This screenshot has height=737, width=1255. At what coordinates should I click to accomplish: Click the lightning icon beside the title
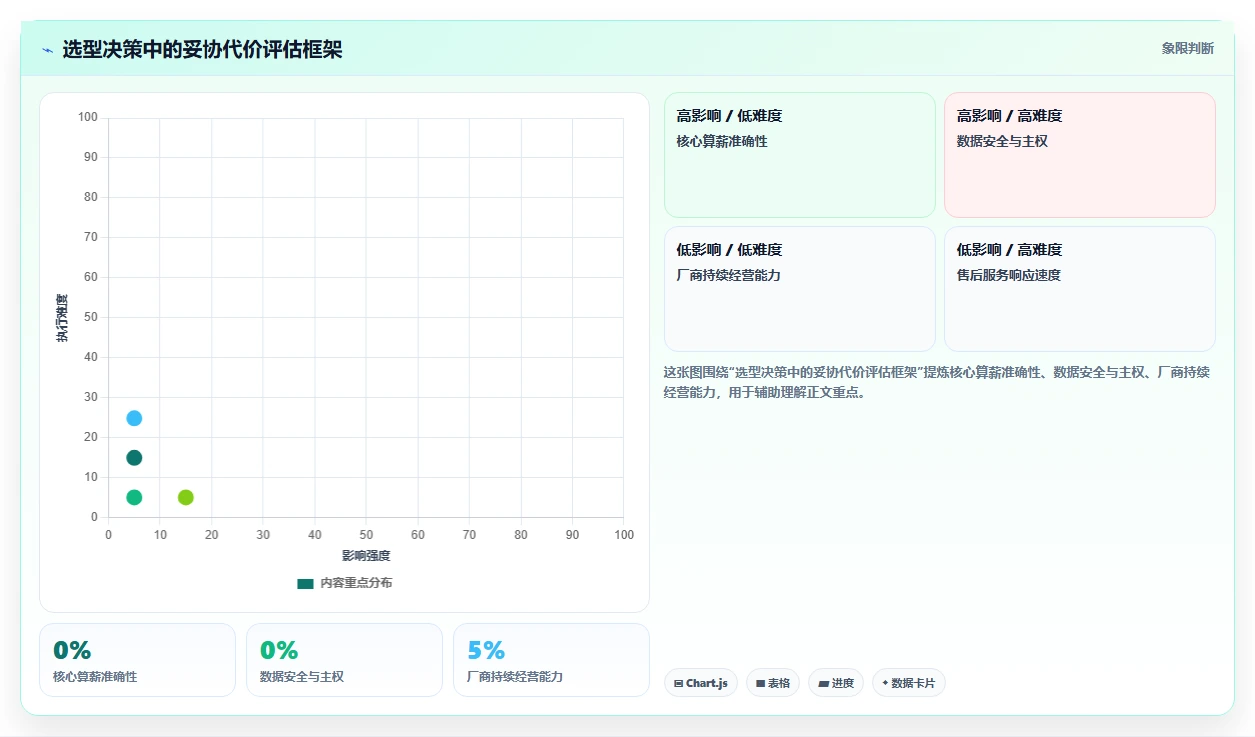[48, 50]
